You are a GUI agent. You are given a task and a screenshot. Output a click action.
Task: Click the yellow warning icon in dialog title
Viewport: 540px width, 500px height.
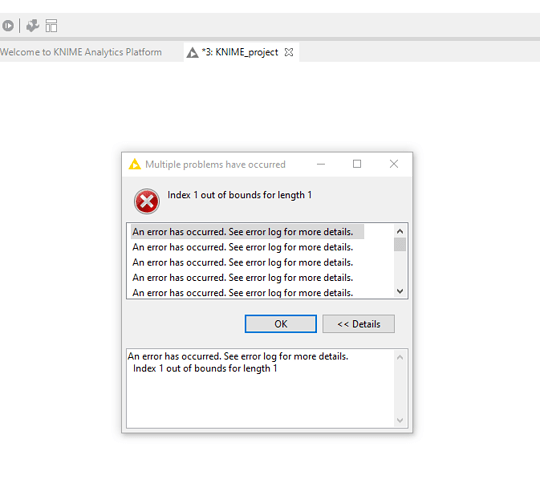pos(135,164)
